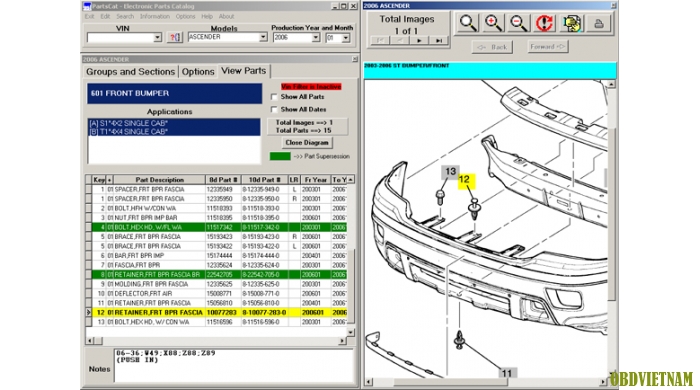Open the VIN combo box arrow
The height and width of the screenshot is (390, 700).
pyautogui.click(x=158, y=38)
